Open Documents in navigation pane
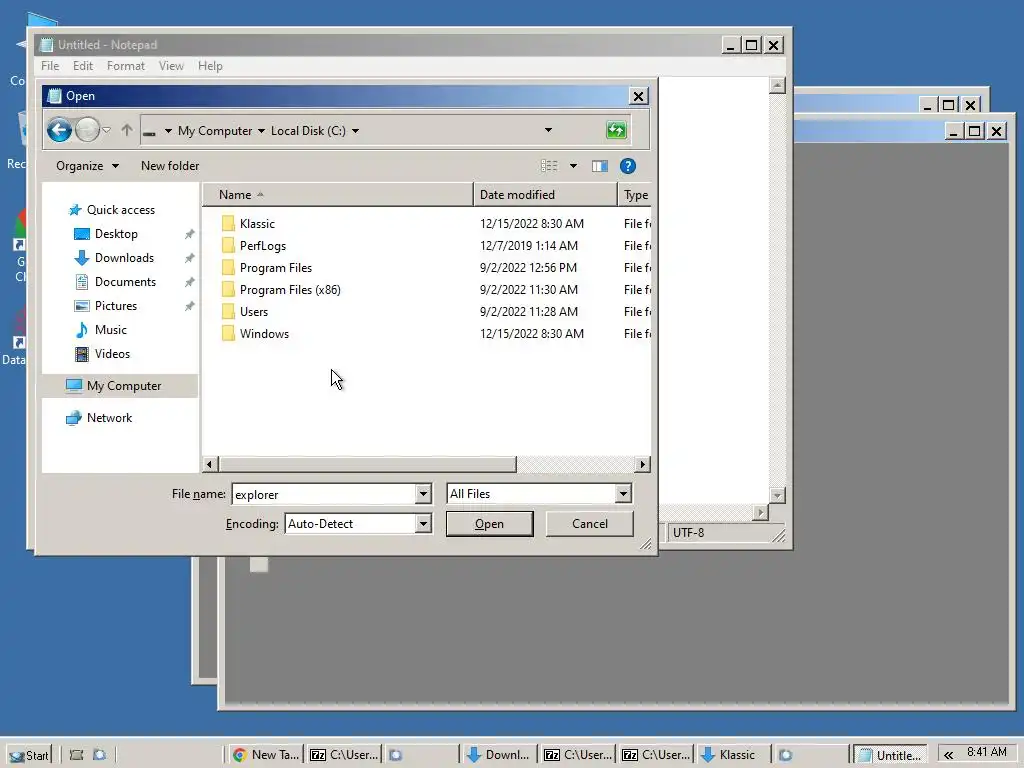Image resolution: width=1024 pixels, height=768 pixels. click(125, 282)
